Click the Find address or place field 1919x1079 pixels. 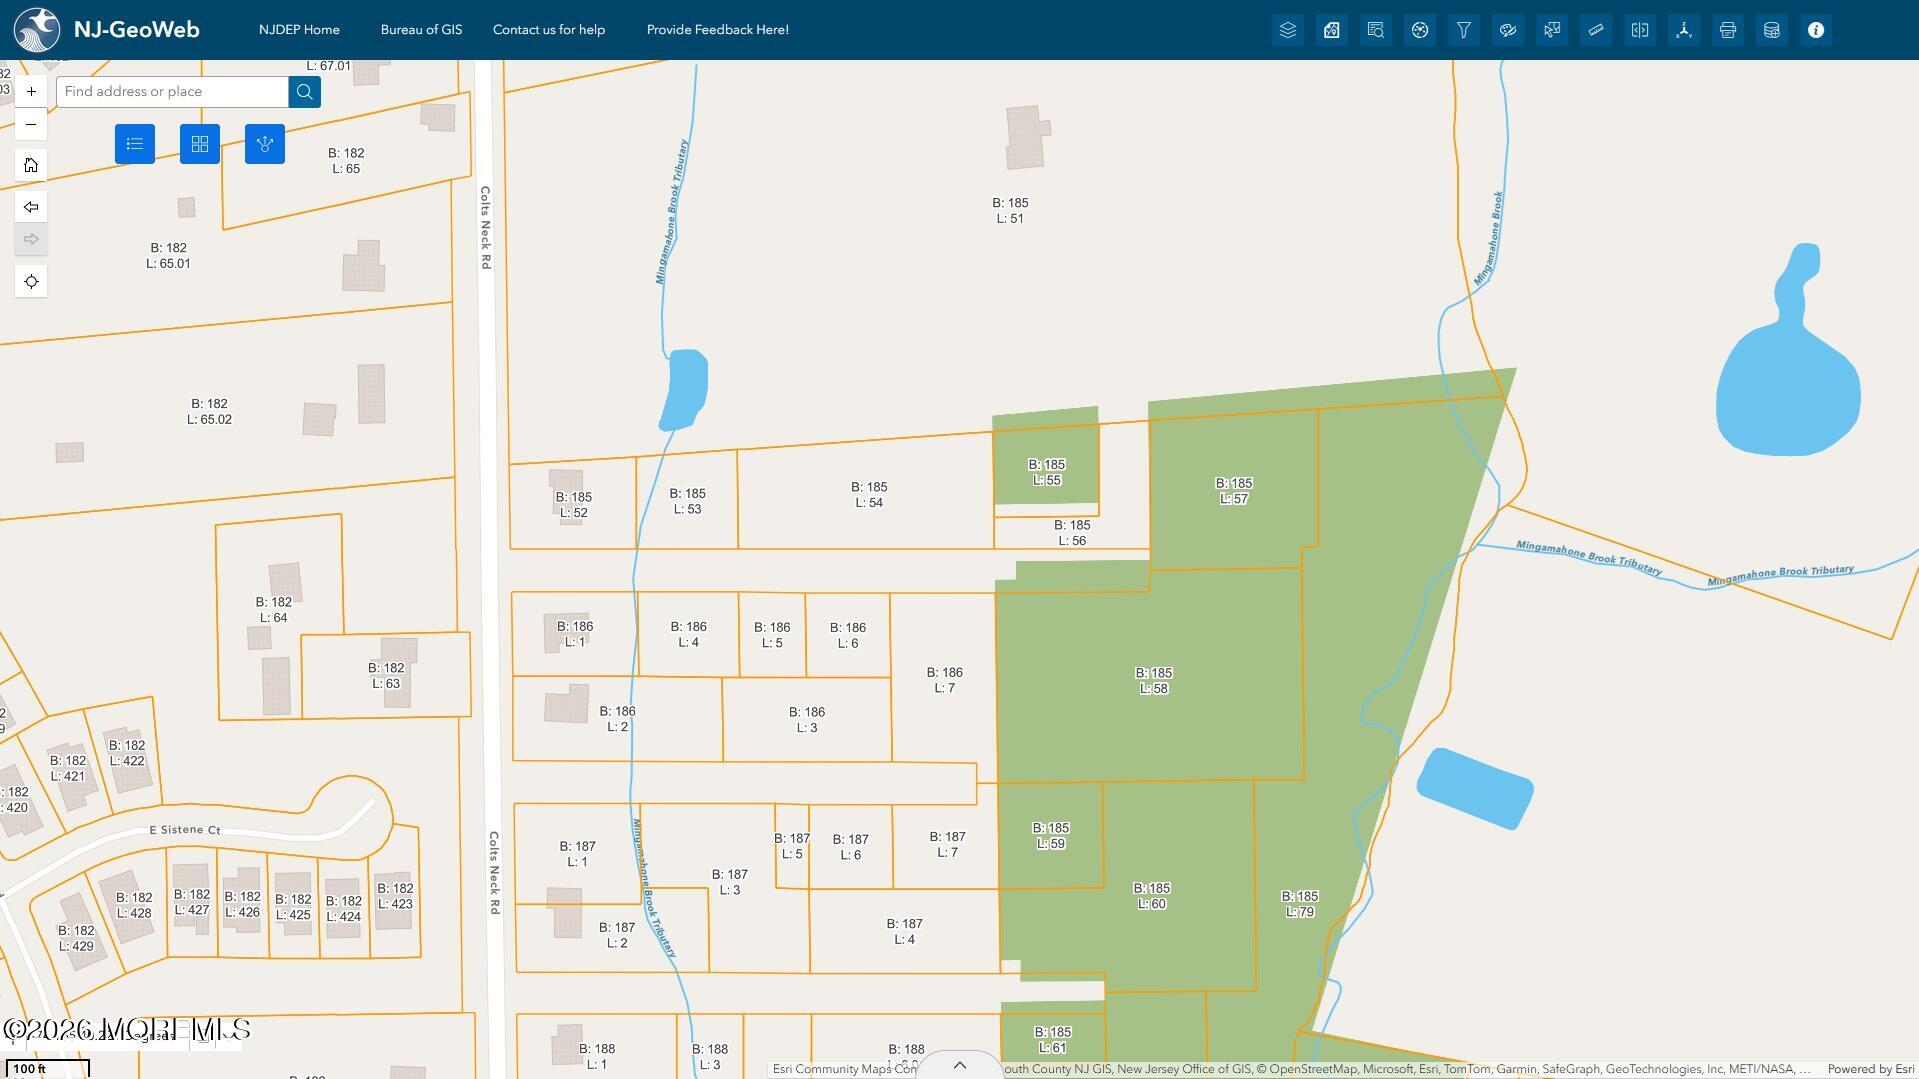(172, 91)
